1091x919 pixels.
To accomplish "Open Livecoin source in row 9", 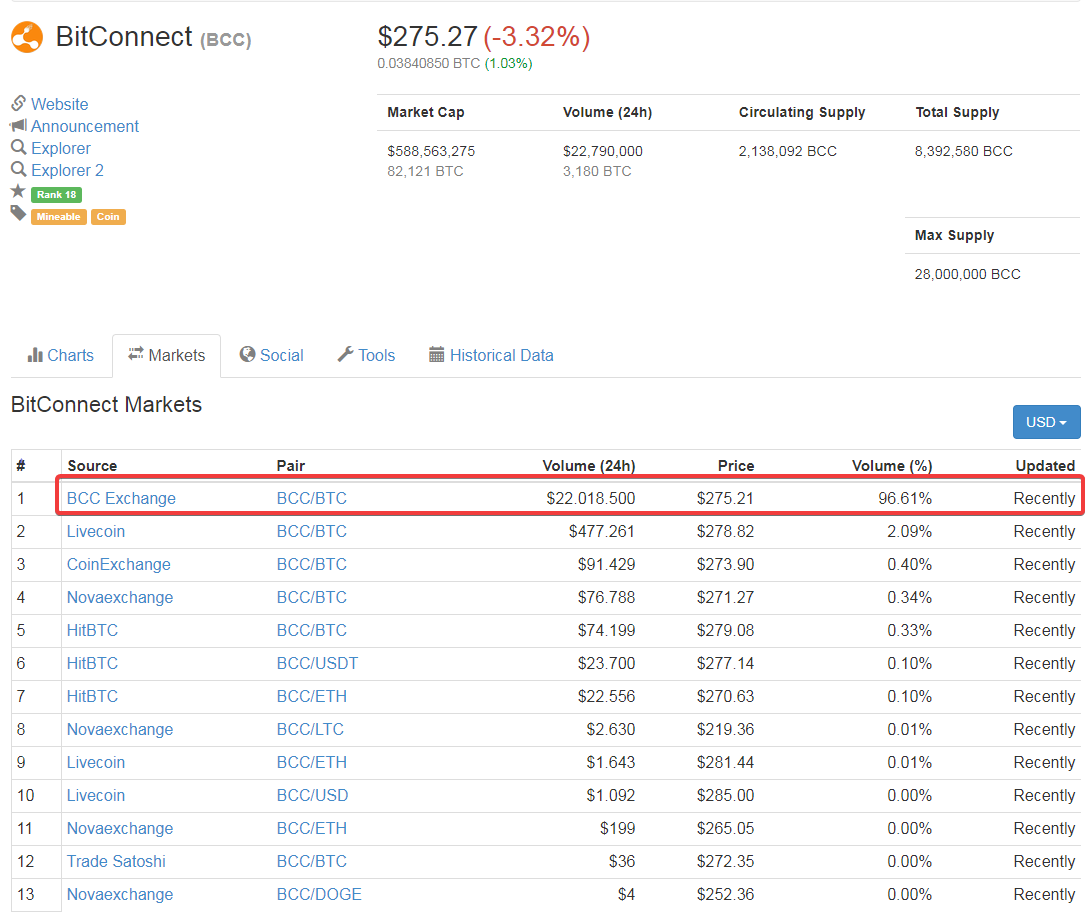I will pyautogui.click(x=96, y=762).
